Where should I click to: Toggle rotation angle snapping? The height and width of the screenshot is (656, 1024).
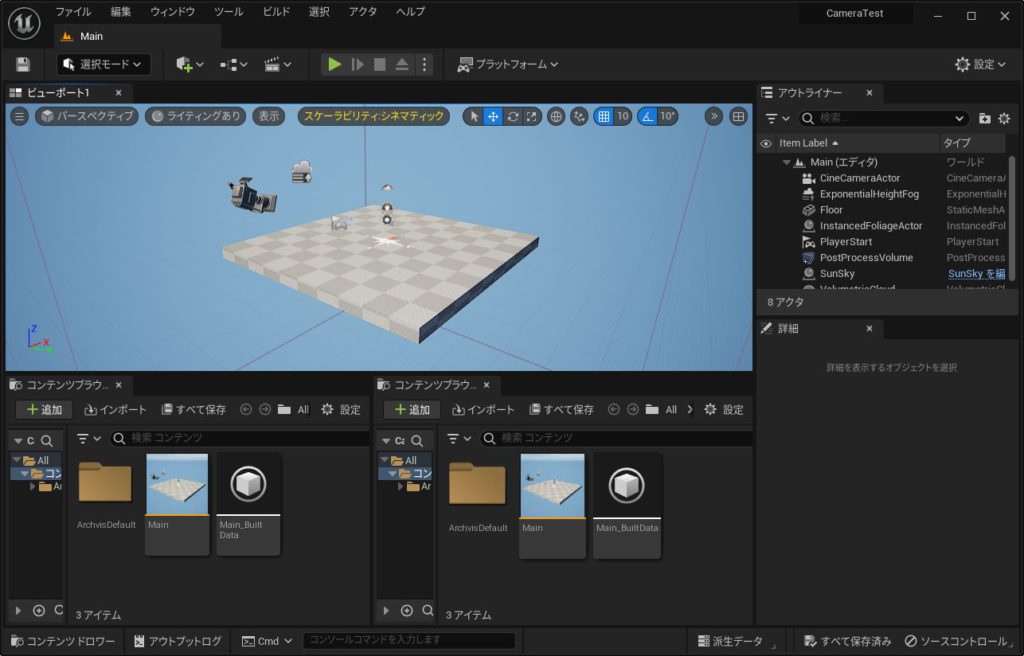coord(647,116)
